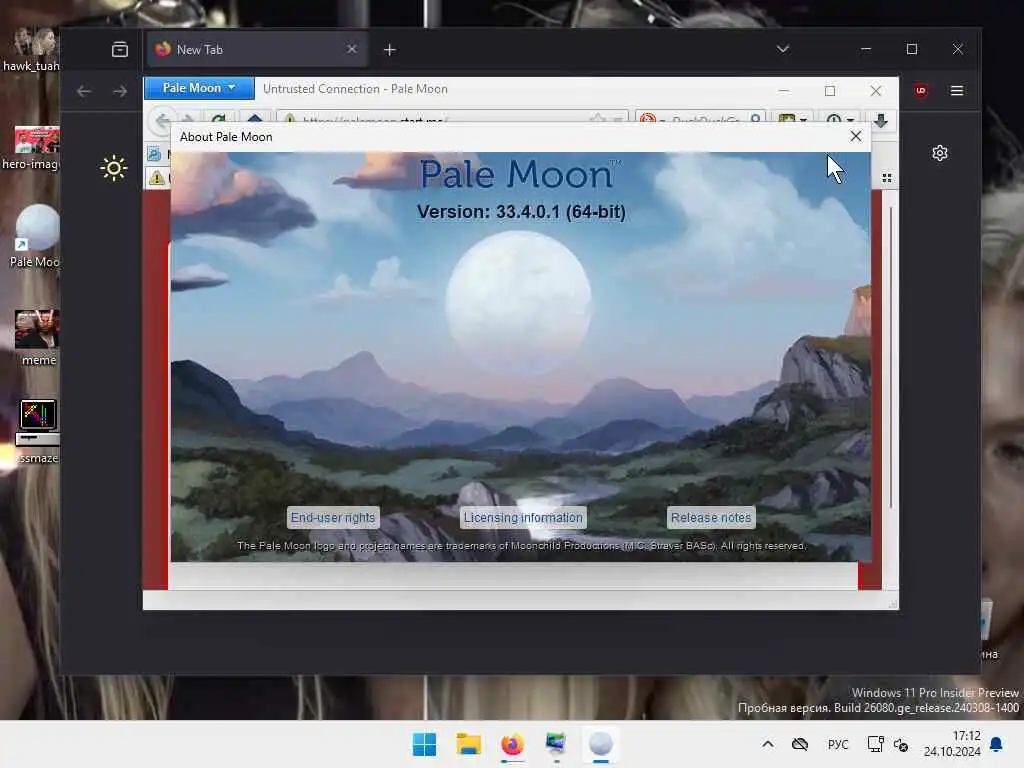Click Version: 33.4.0.1 (64-bit) text

point(521,212)
